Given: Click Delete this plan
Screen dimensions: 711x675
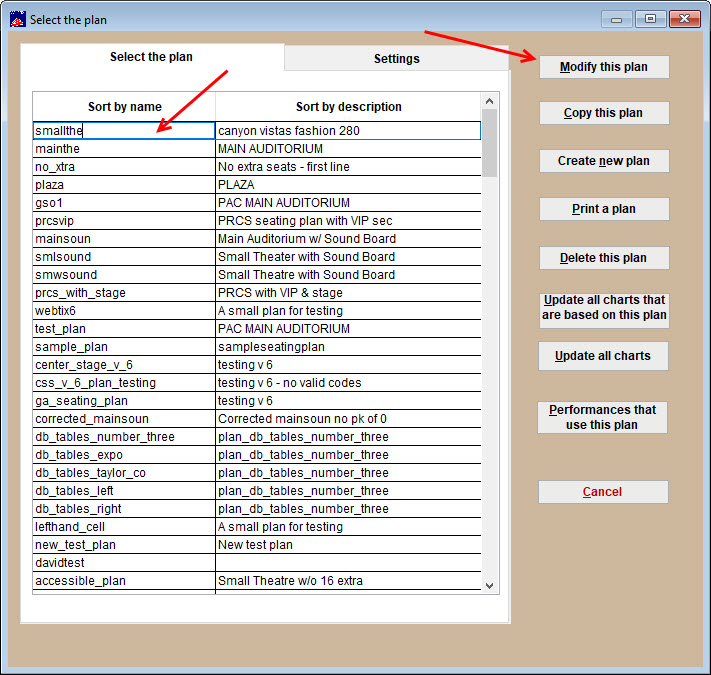Looking at the screenshot, I should click(604, 258).
